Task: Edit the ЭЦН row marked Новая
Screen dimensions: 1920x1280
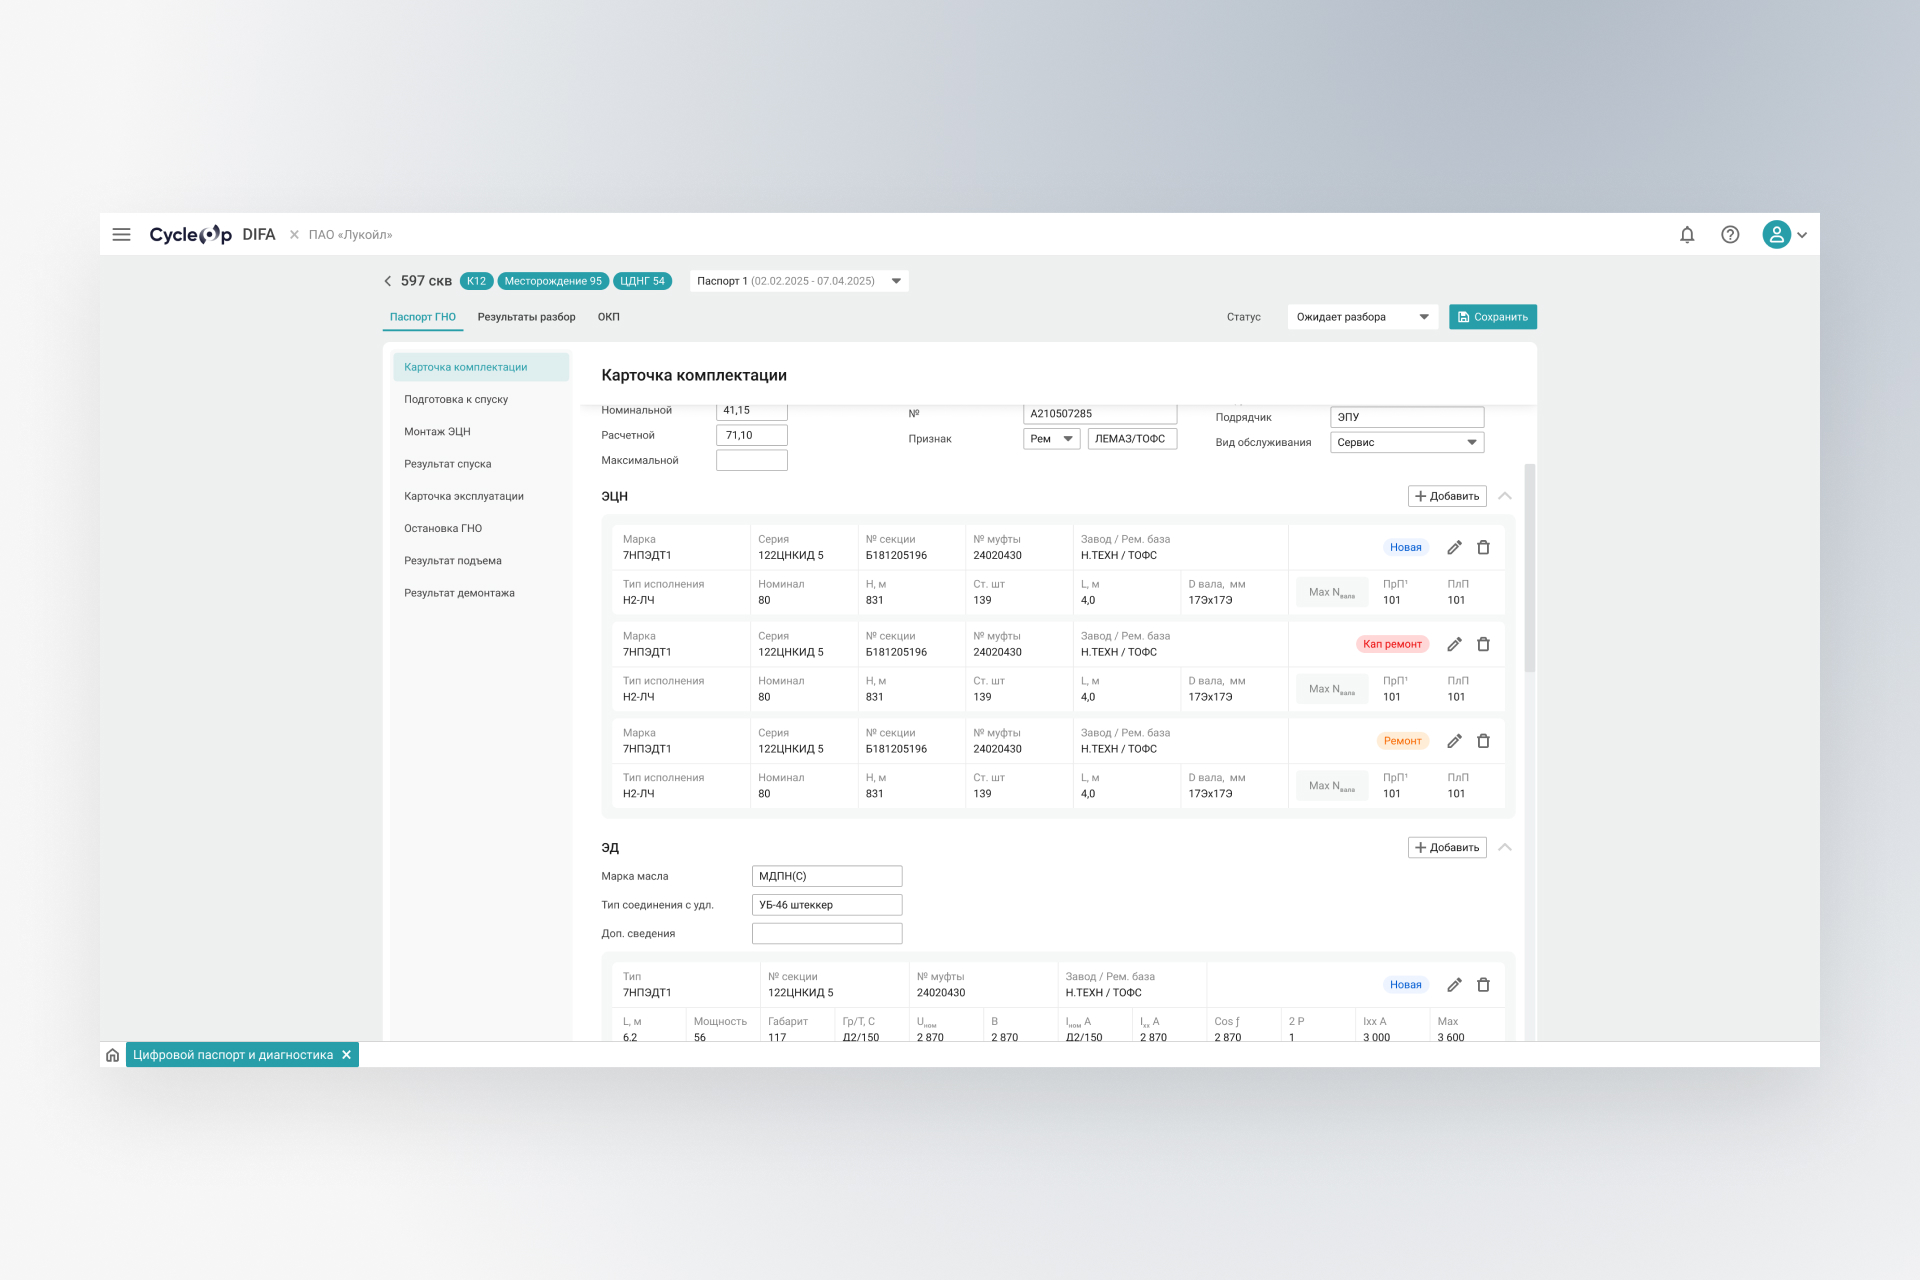Action: tap(1454, 548)
